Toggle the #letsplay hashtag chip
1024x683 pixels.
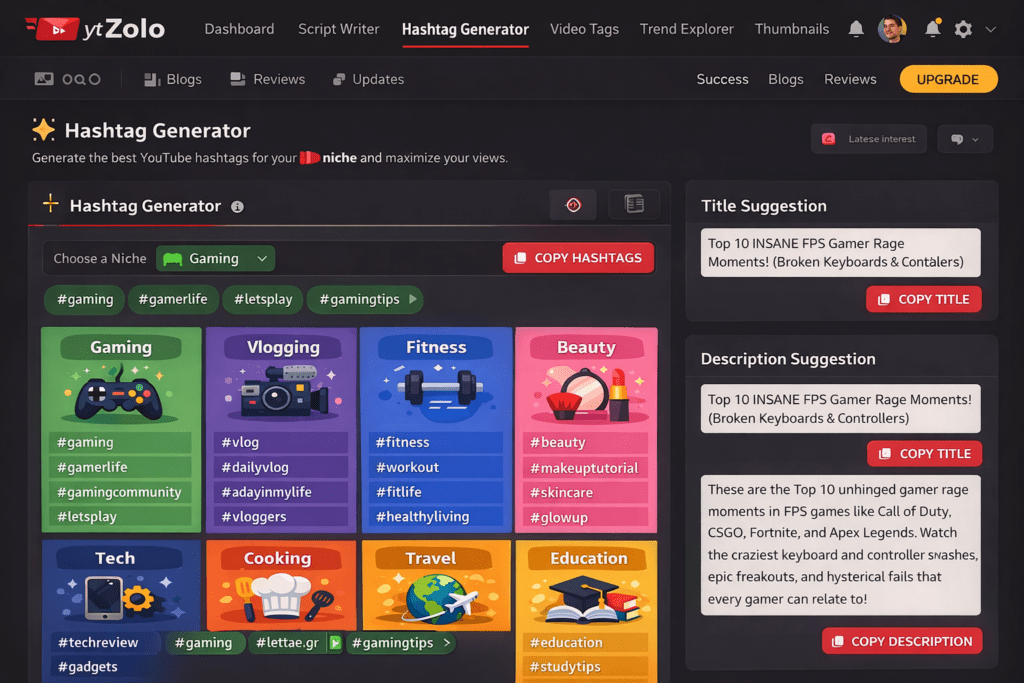pyautogui.click(x=263, y=299)
